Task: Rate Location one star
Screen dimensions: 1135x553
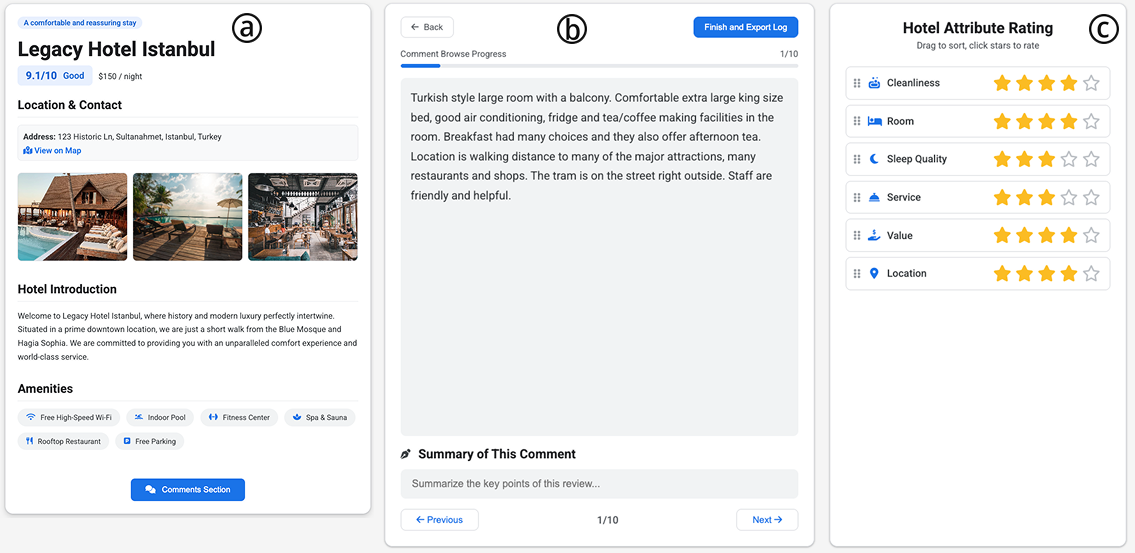Action: click(1002, 273)
